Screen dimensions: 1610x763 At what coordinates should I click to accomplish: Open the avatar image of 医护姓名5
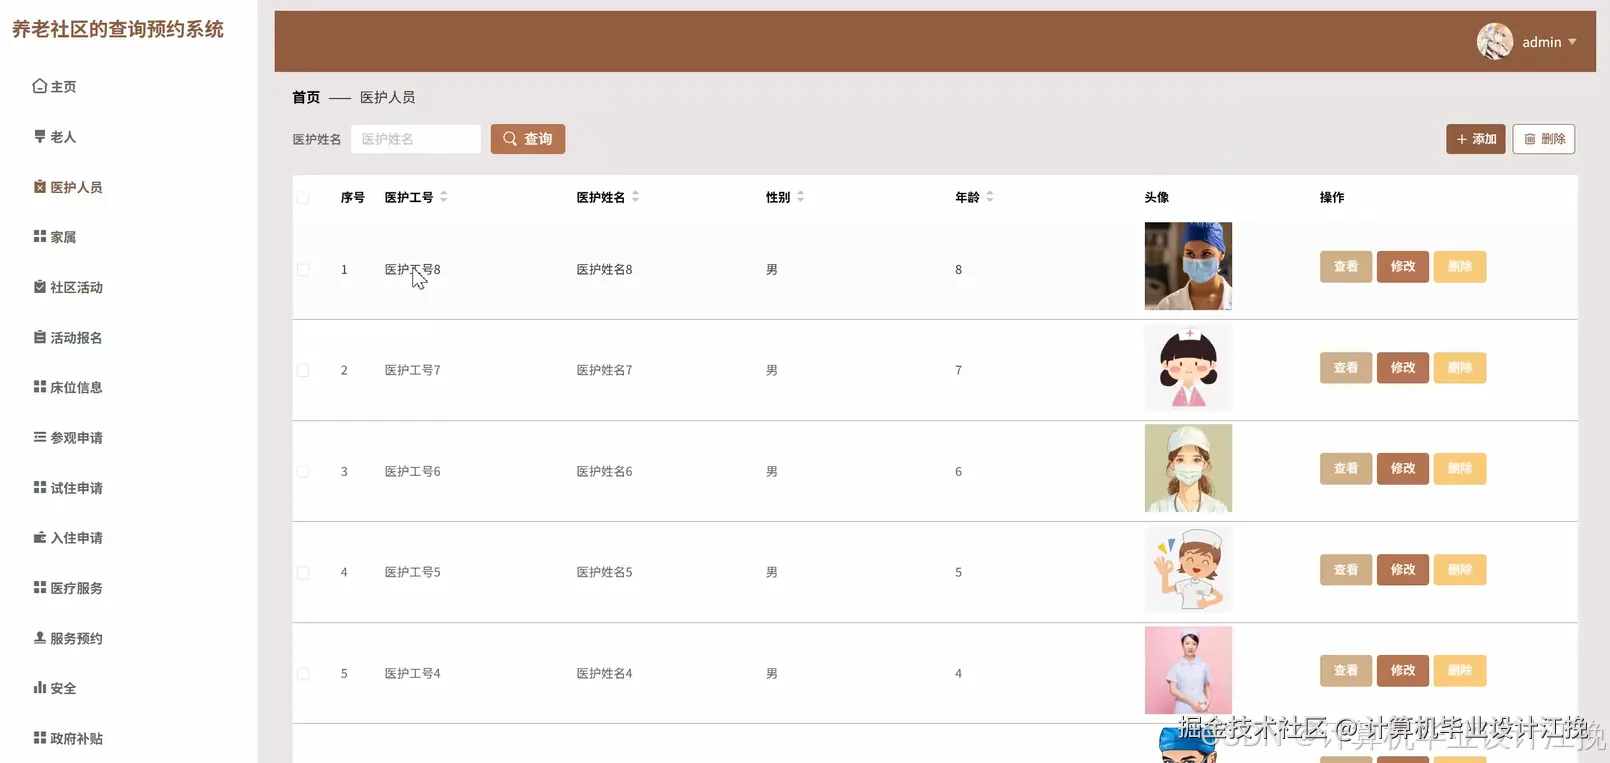[1188, 569]
